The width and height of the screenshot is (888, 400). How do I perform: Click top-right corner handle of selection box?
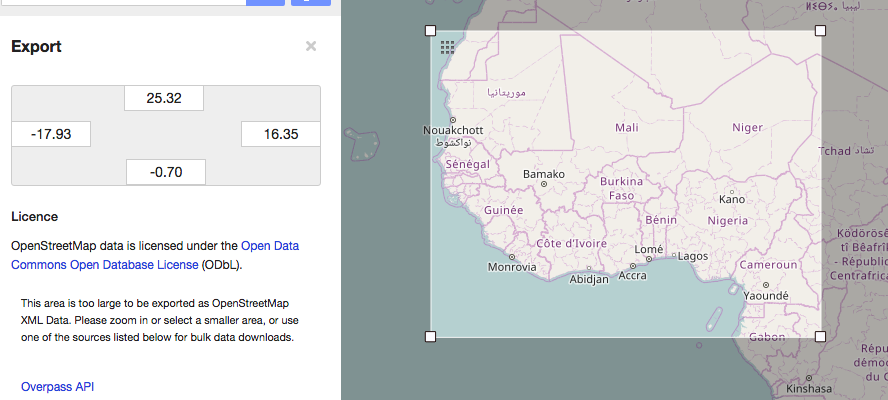(821, 31)
